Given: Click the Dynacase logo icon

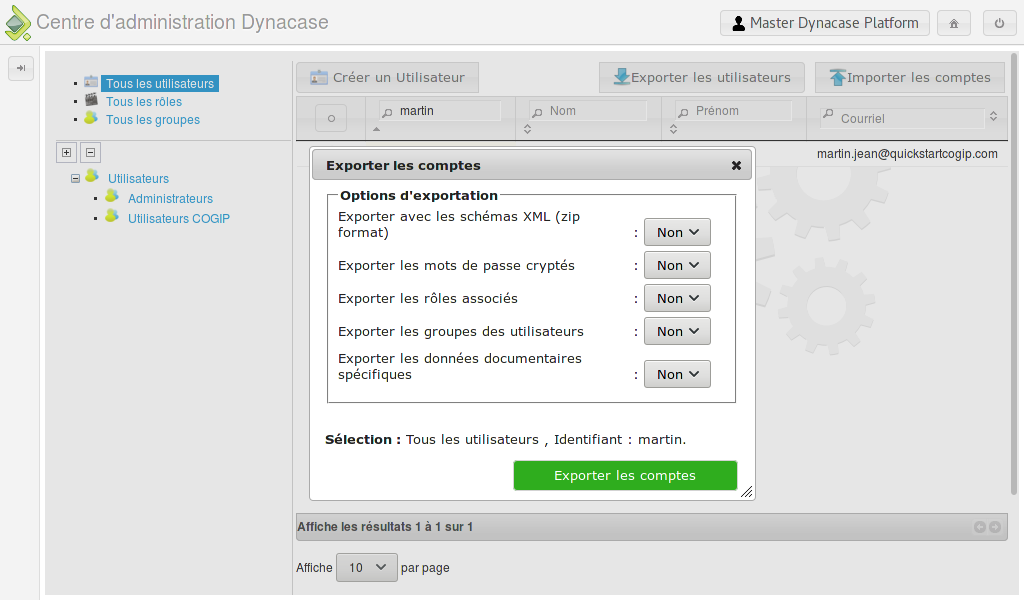Looking at the screenshot, I should pyautogui.click(x=18, y=23).
